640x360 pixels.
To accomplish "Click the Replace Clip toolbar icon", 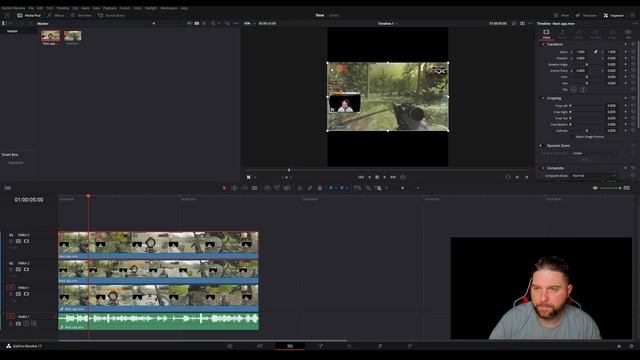I will pos(287,188).
